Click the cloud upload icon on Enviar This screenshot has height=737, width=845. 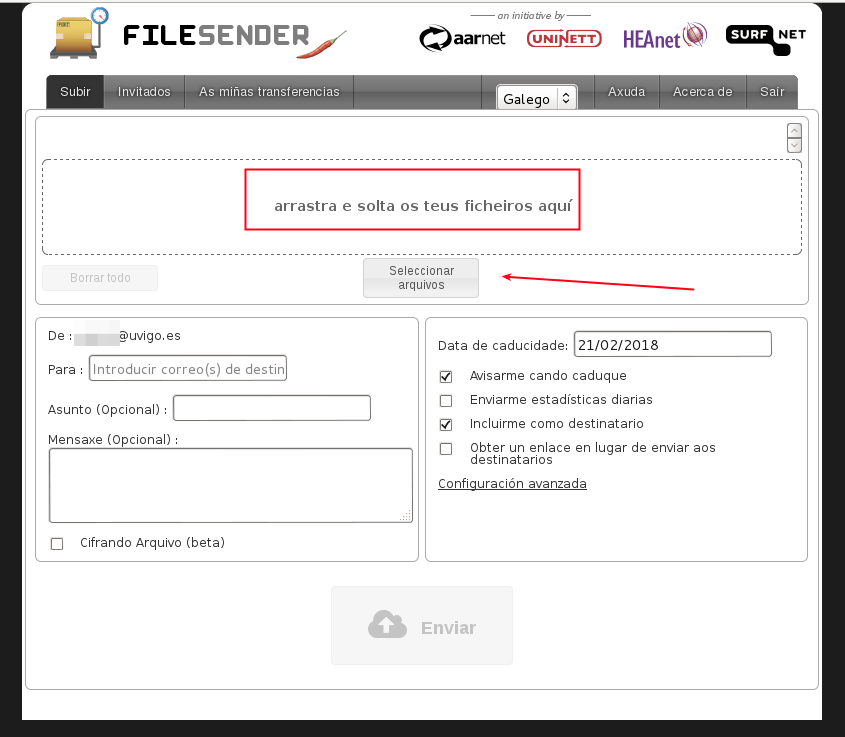coord(387,626)
